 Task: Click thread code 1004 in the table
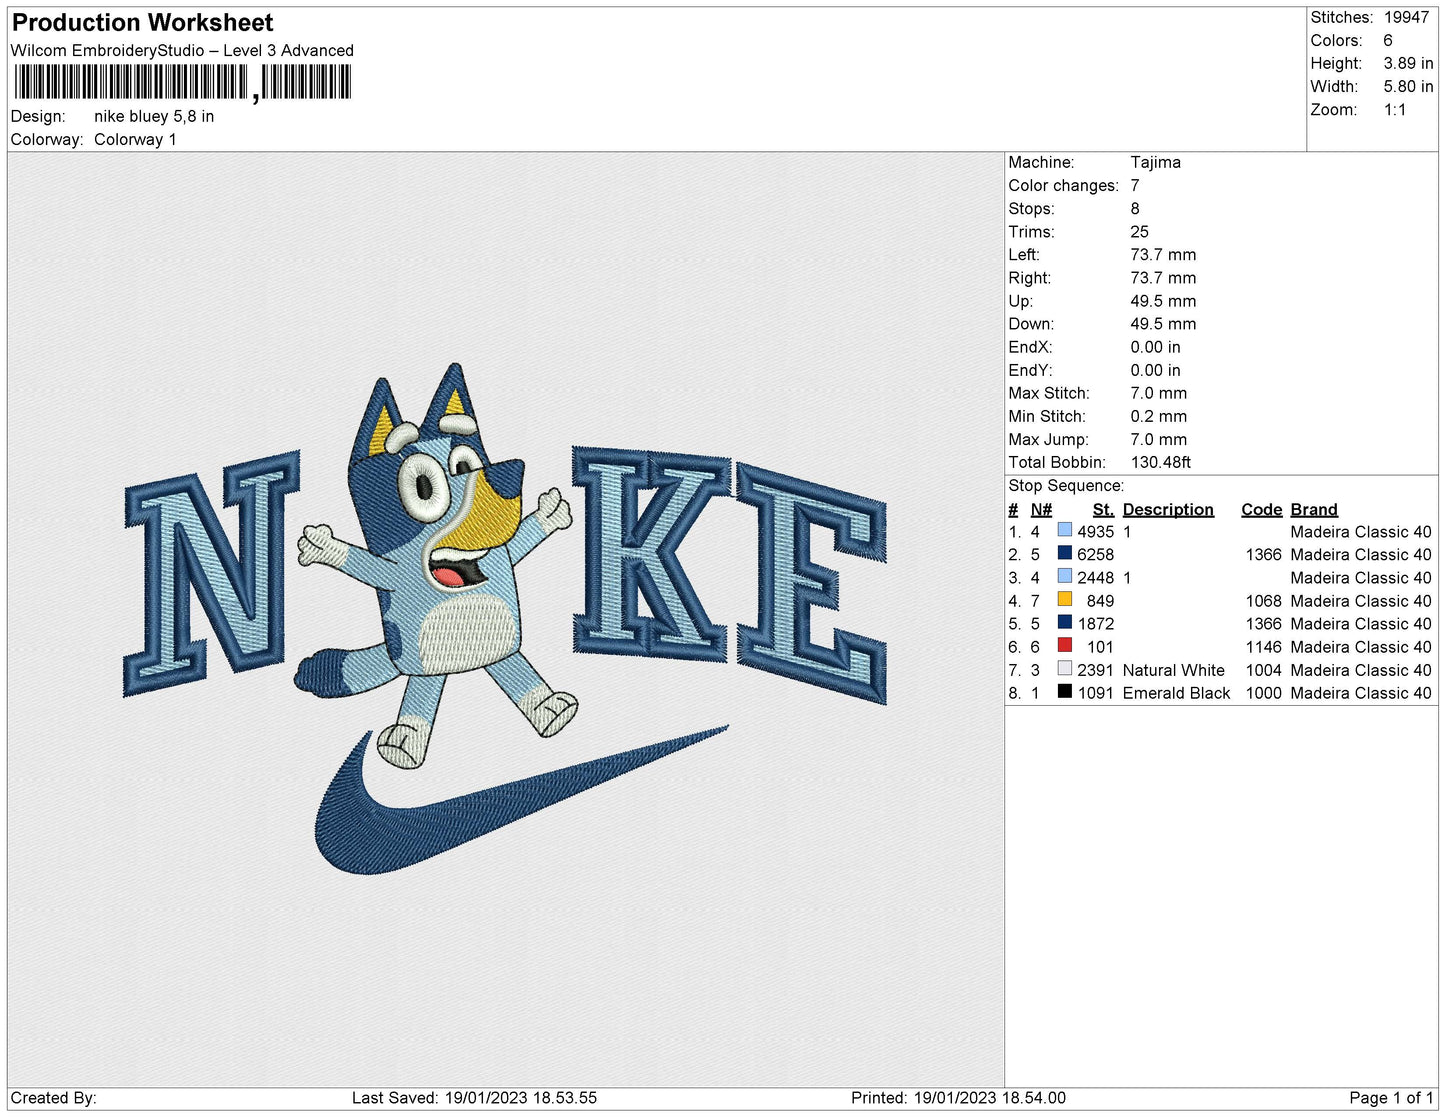(1263, 670)
